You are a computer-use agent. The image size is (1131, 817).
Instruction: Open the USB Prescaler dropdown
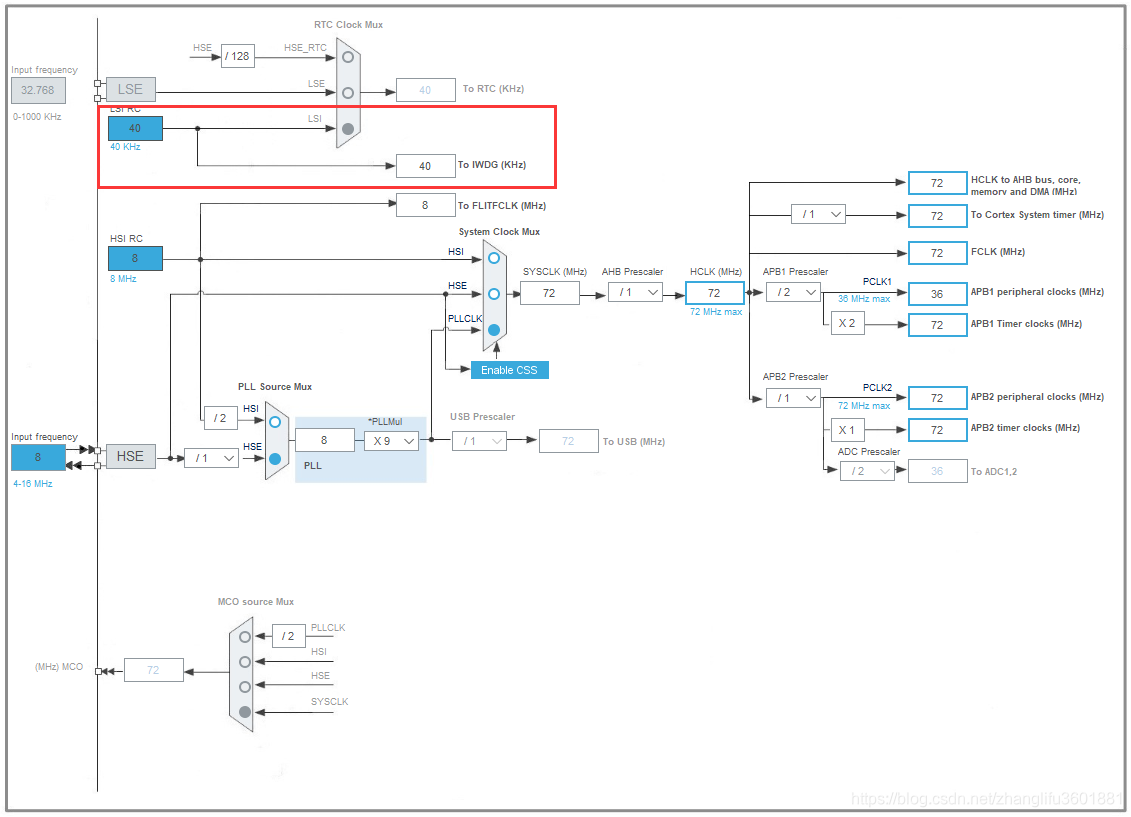(x=480, y=441)
